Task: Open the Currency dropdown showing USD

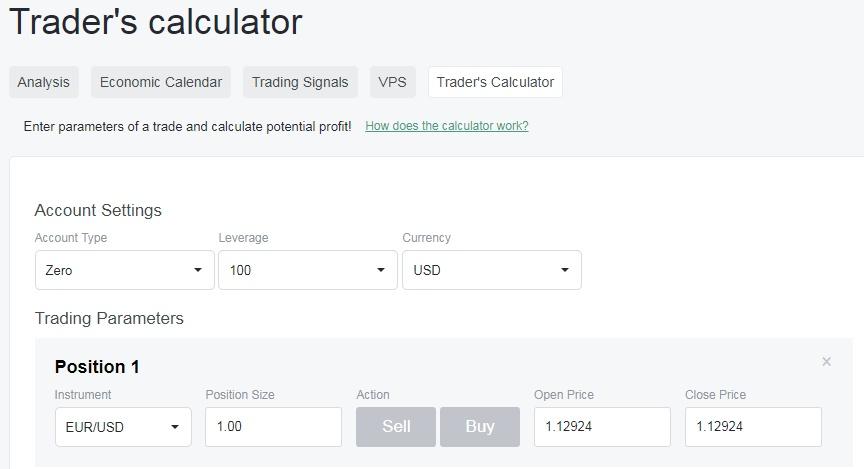Action: [491, 270]
